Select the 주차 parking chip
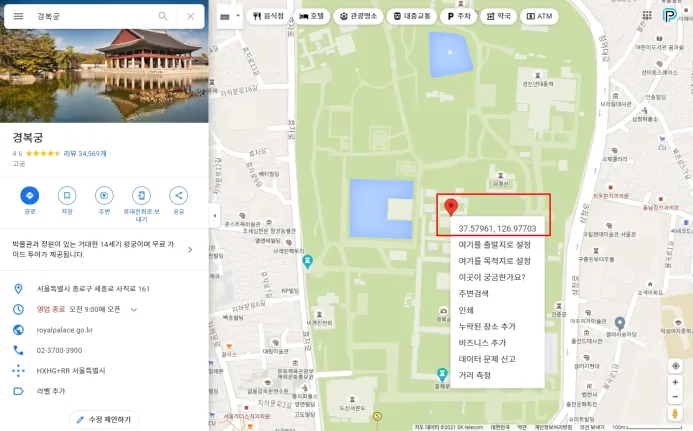 point(459,16)
